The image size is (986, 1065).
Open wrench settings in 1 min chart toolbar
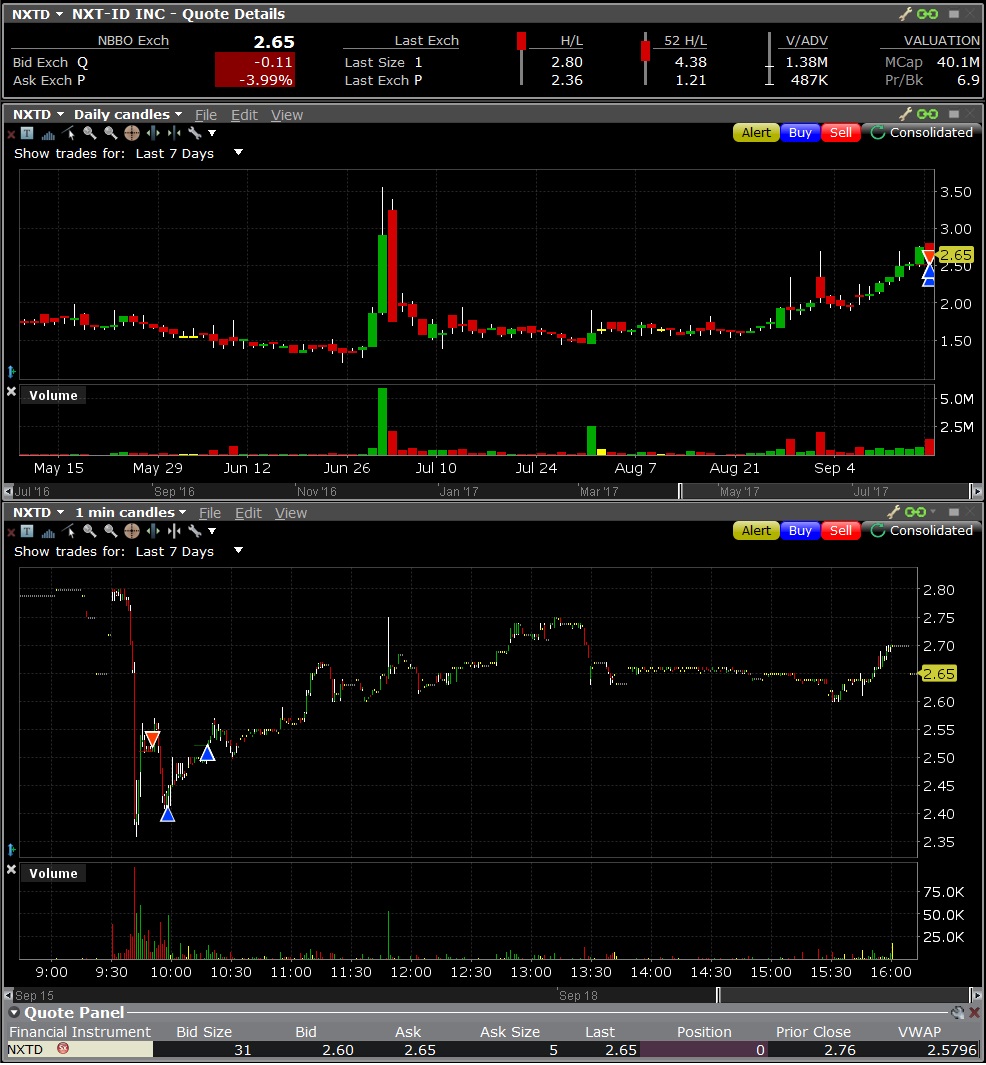(x=195, y=531)
